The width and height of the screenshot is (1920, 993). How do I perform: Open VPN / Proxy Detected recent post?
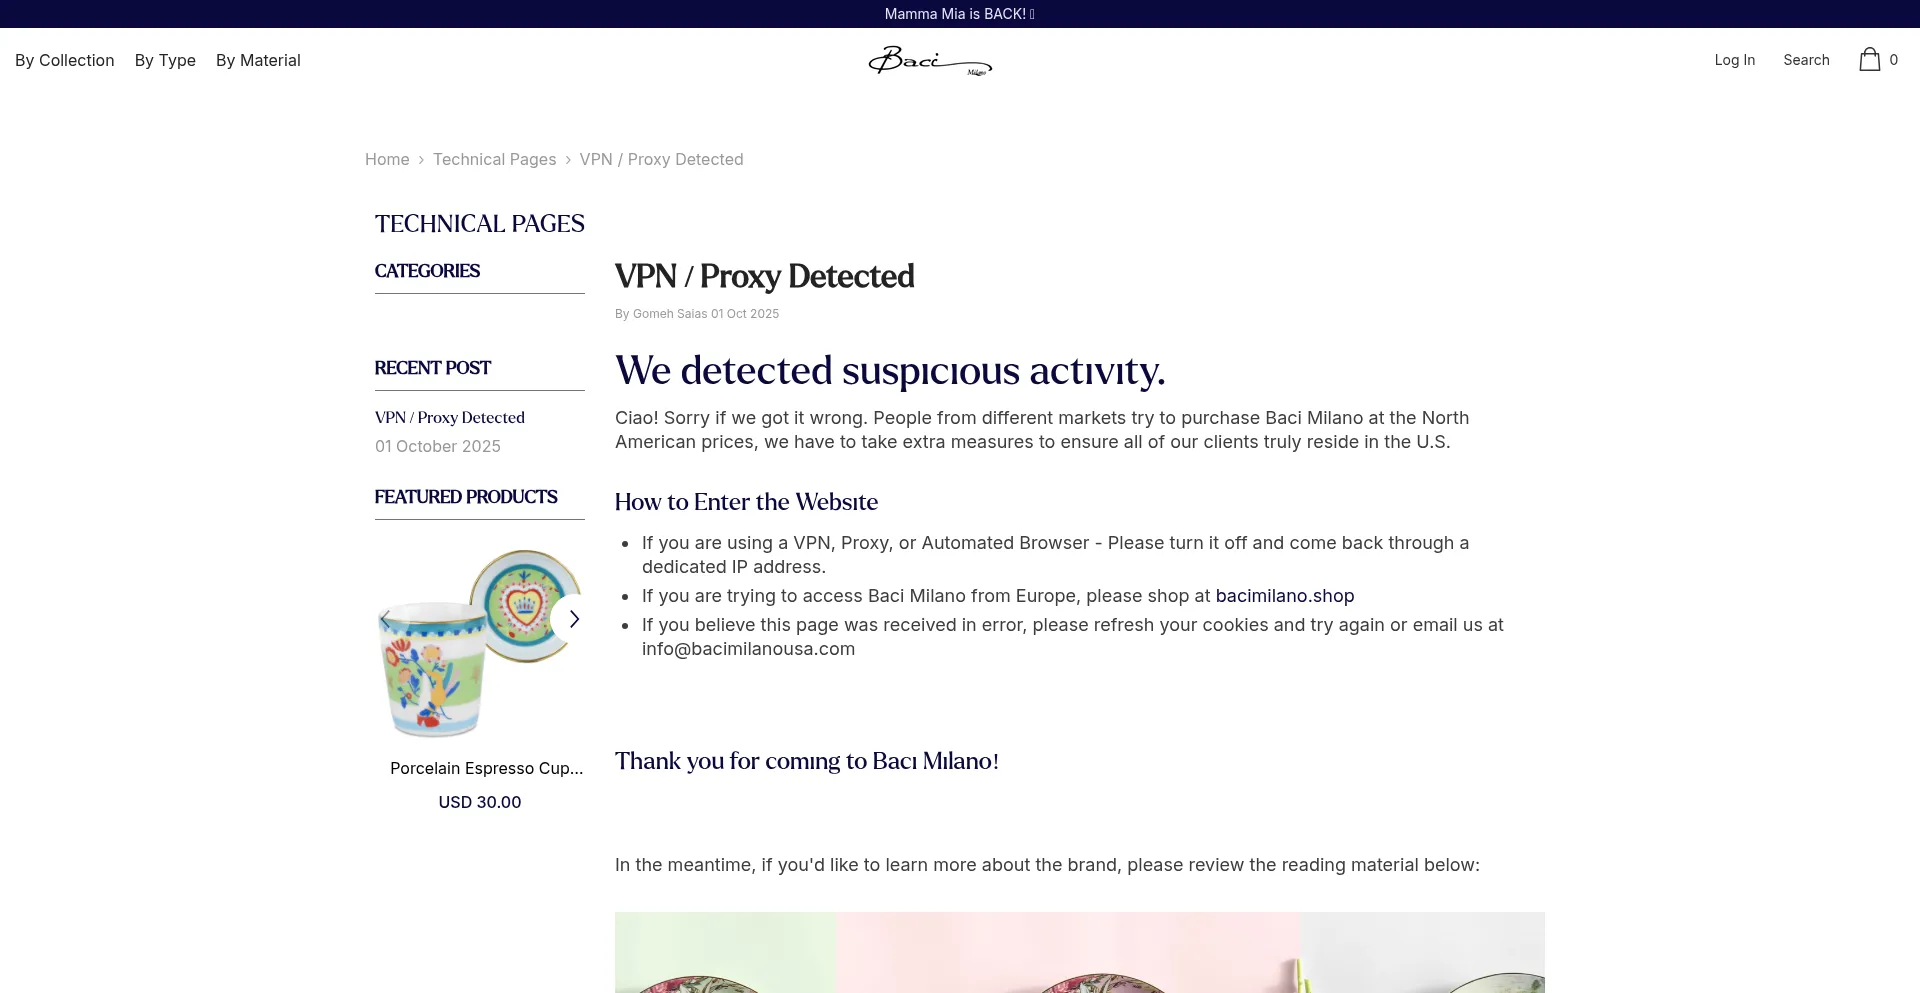[450, 417]
